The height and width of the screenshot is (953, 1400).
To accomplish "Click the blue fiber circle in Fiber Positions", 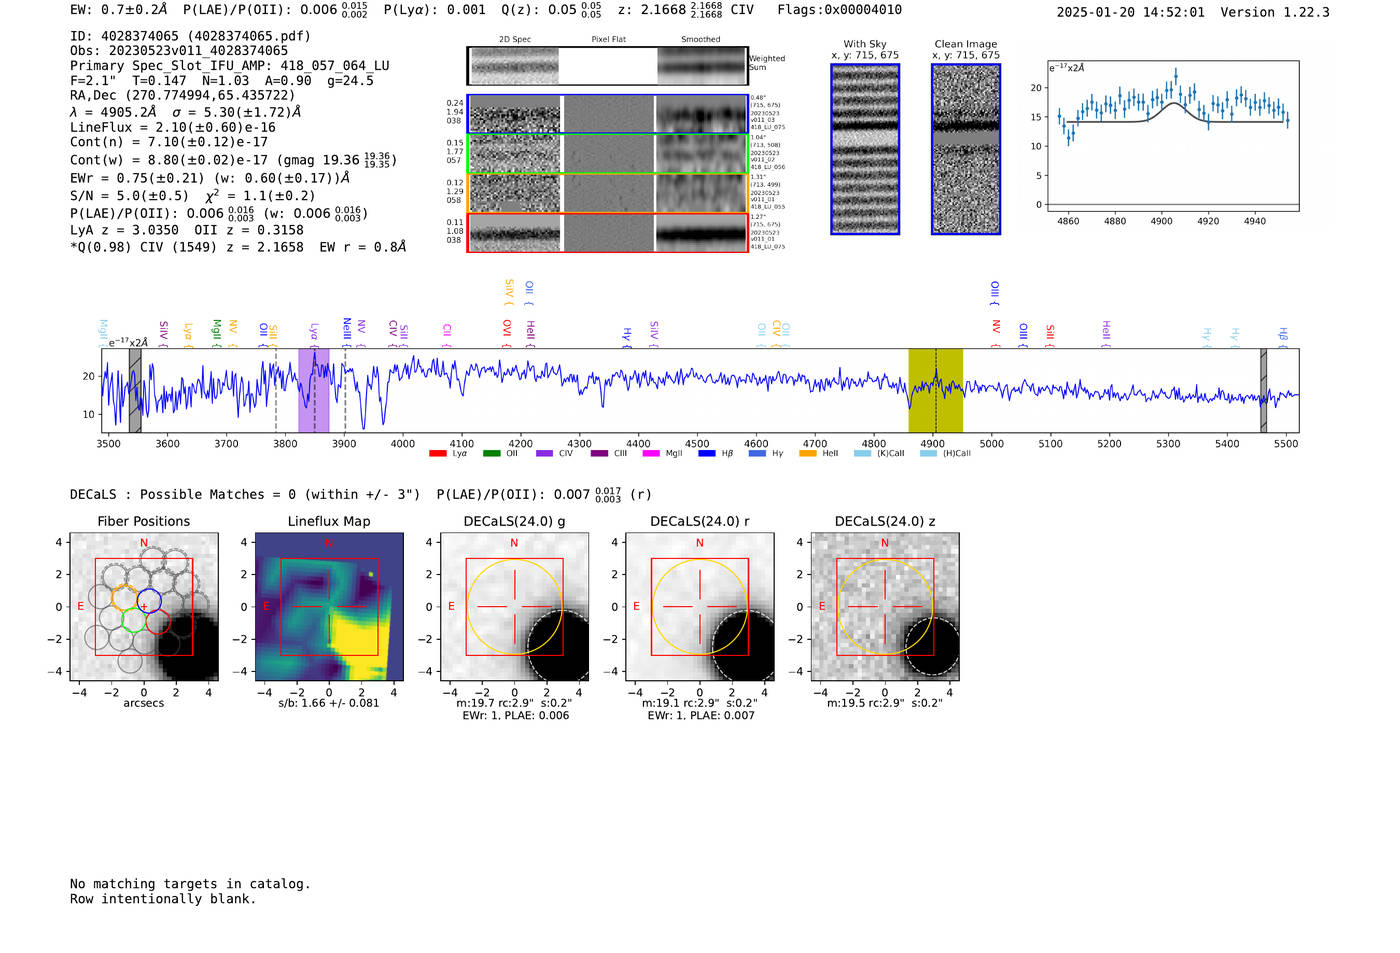I will [x=149, y=602].
